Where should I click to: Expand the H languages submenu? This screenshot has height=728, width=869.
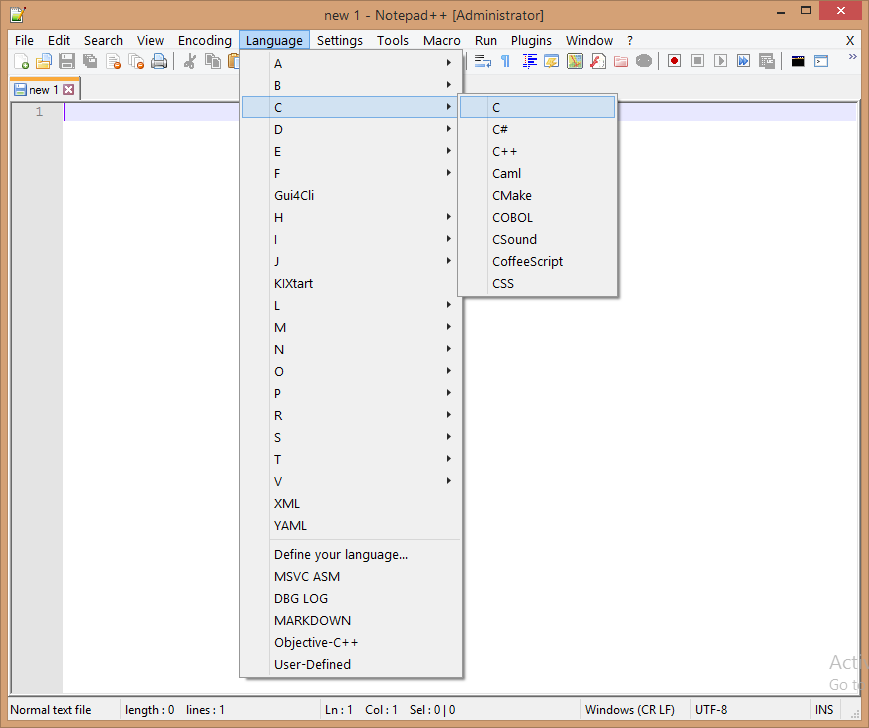click(x=351, y=217)
